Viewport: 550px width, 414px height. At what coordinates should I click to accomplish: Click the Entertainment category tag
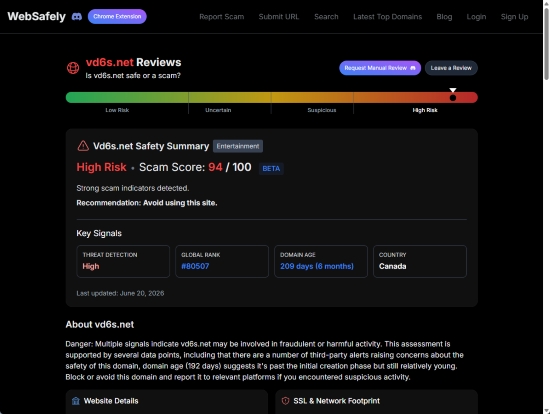pyautogui.click(x=238, y=146)
